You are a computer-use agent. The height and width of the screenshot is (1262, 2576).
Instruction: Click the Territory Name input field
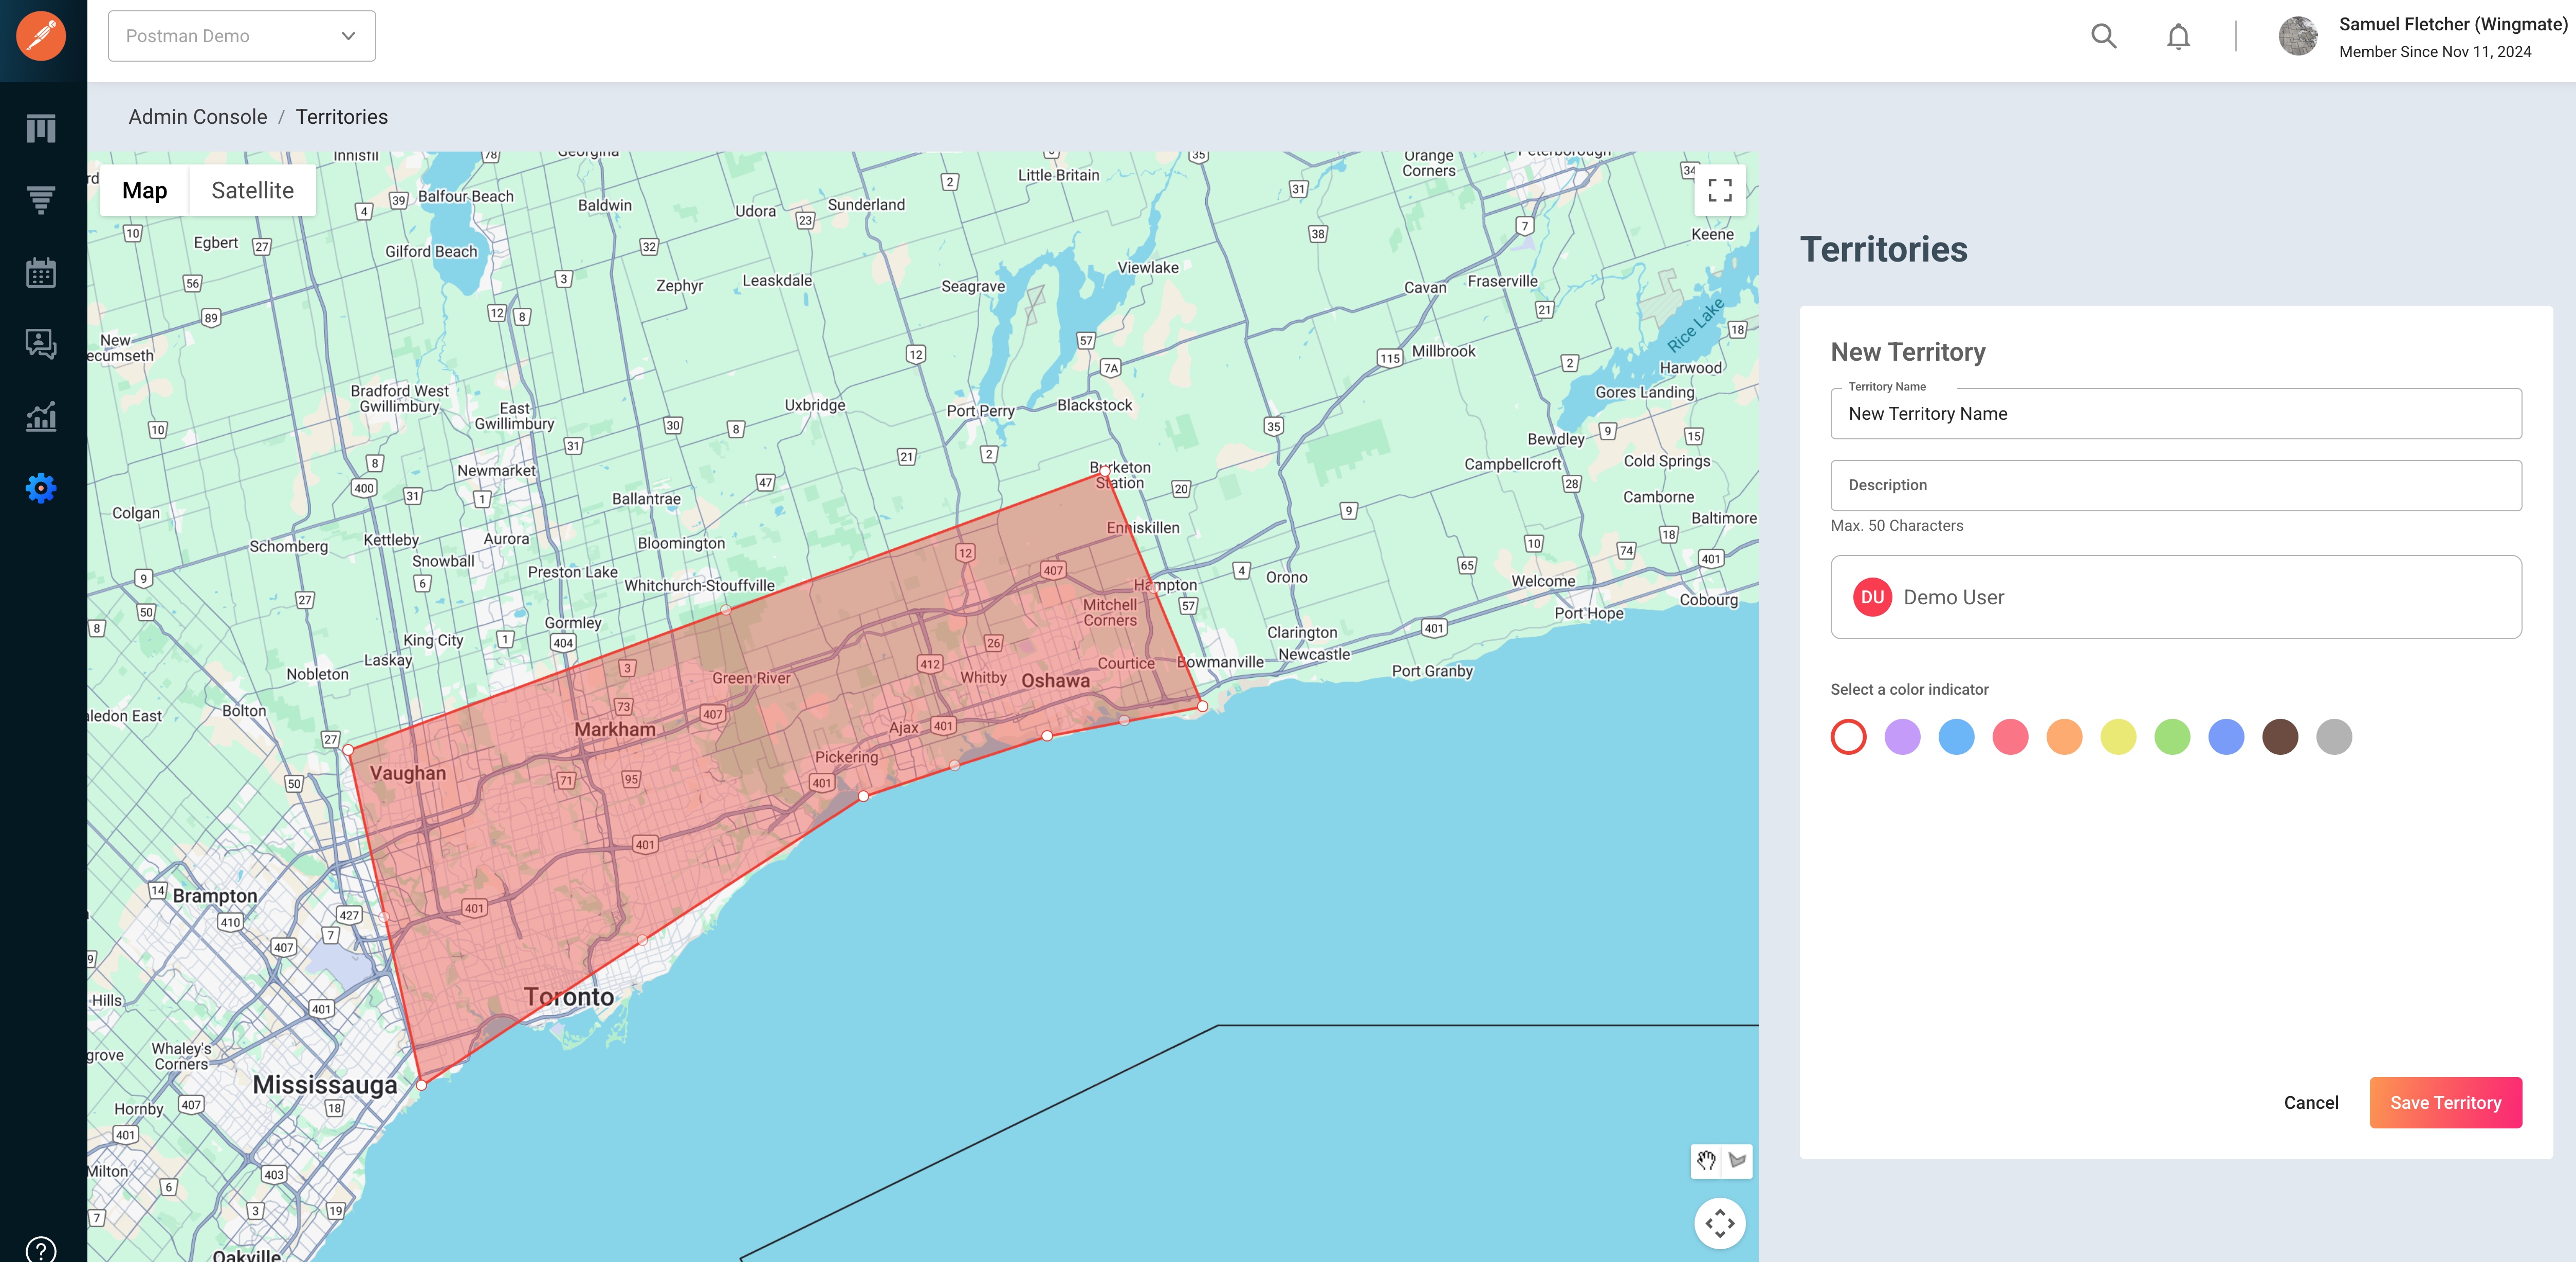coord(2176,413)
